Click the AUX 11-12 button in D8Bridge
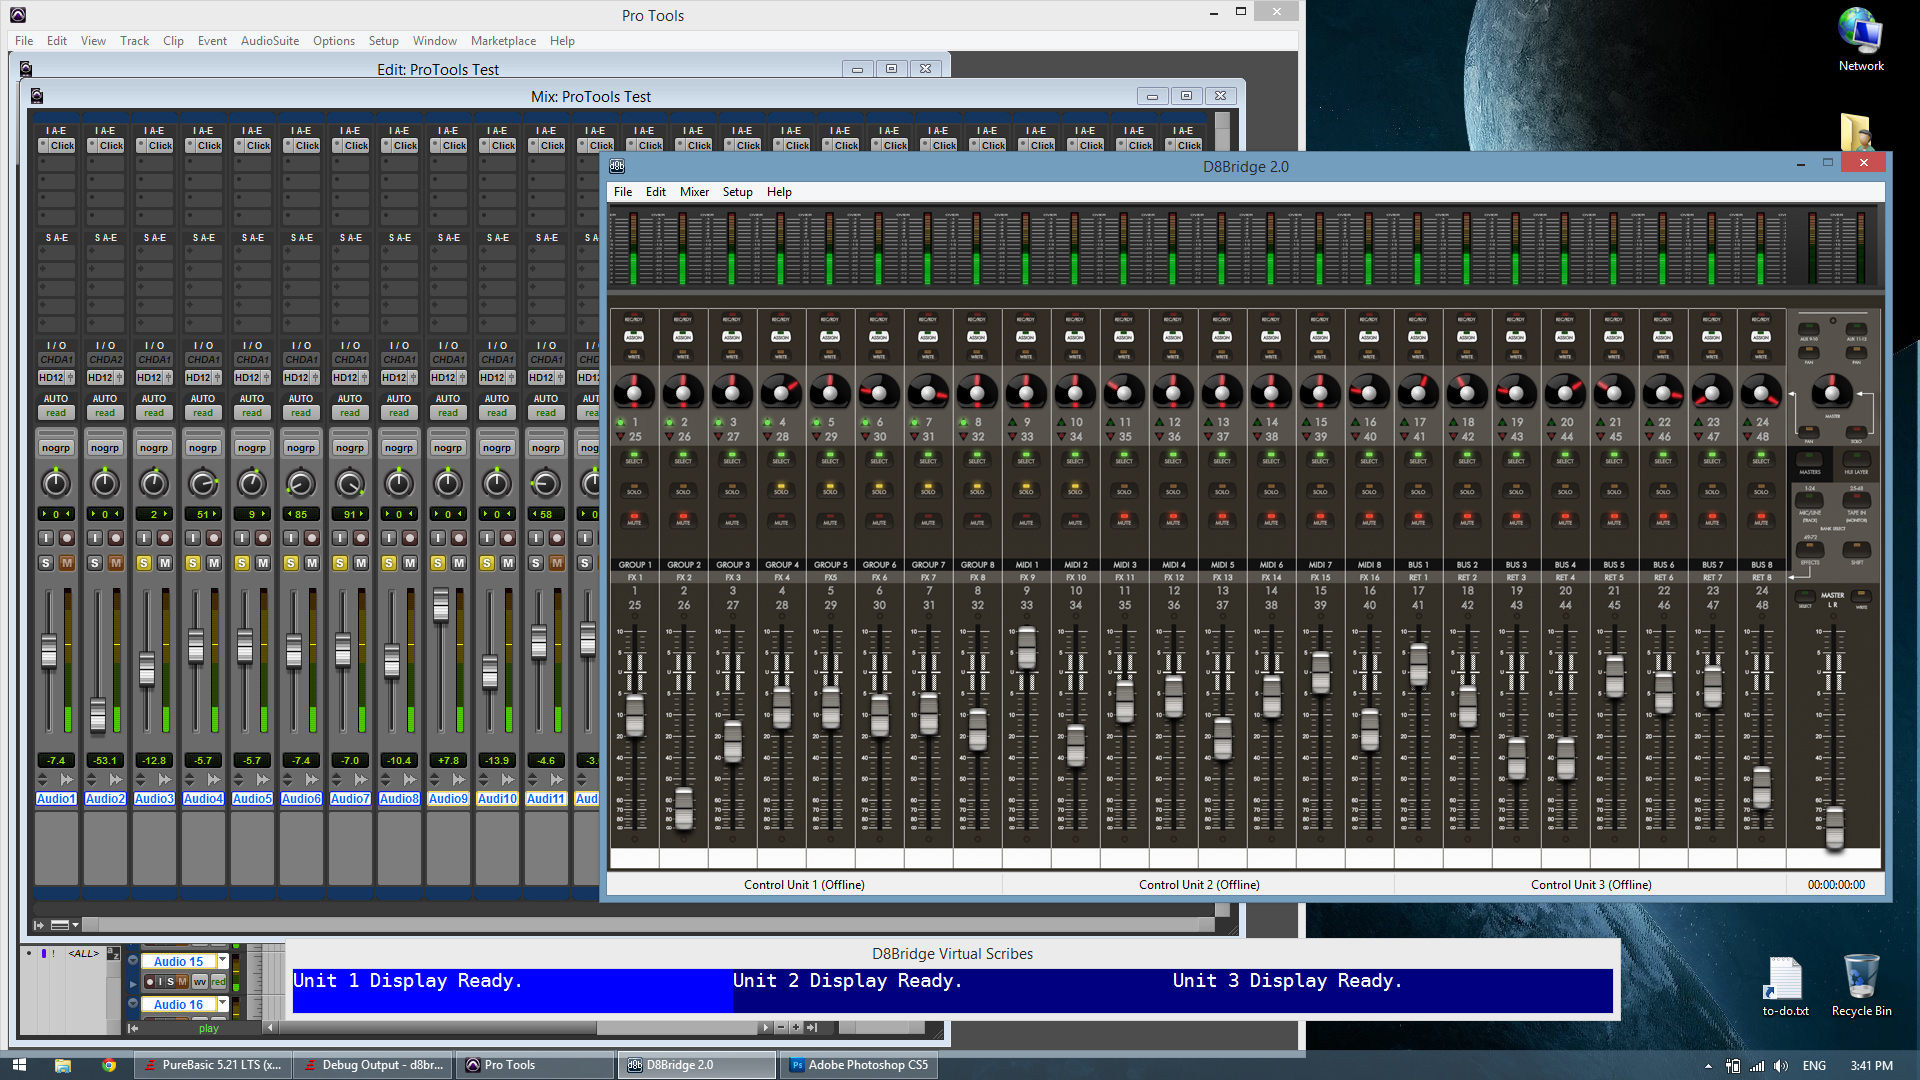 click(1856, 329)
